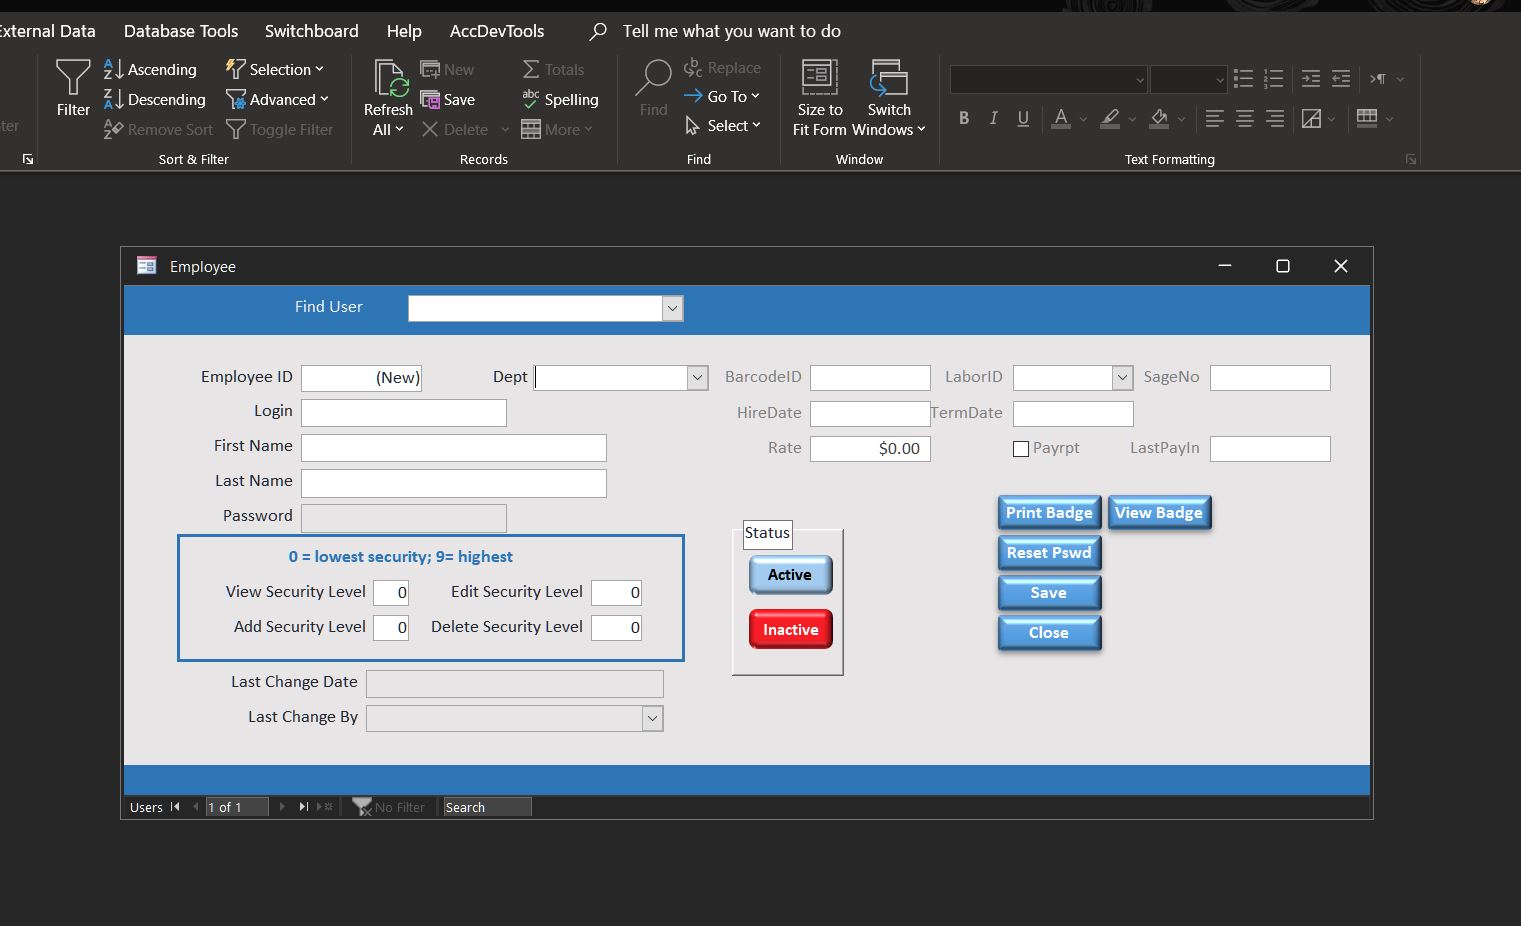Expand the LaborID dropdown
This screenshot has height=926, width=1521.
point(1122,378)
